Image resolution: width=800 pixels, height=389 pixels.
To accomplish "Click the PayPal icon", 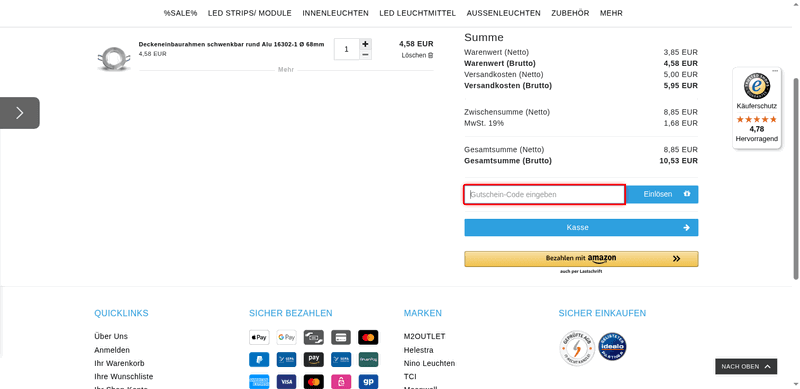I will click(x=259, y=359).
